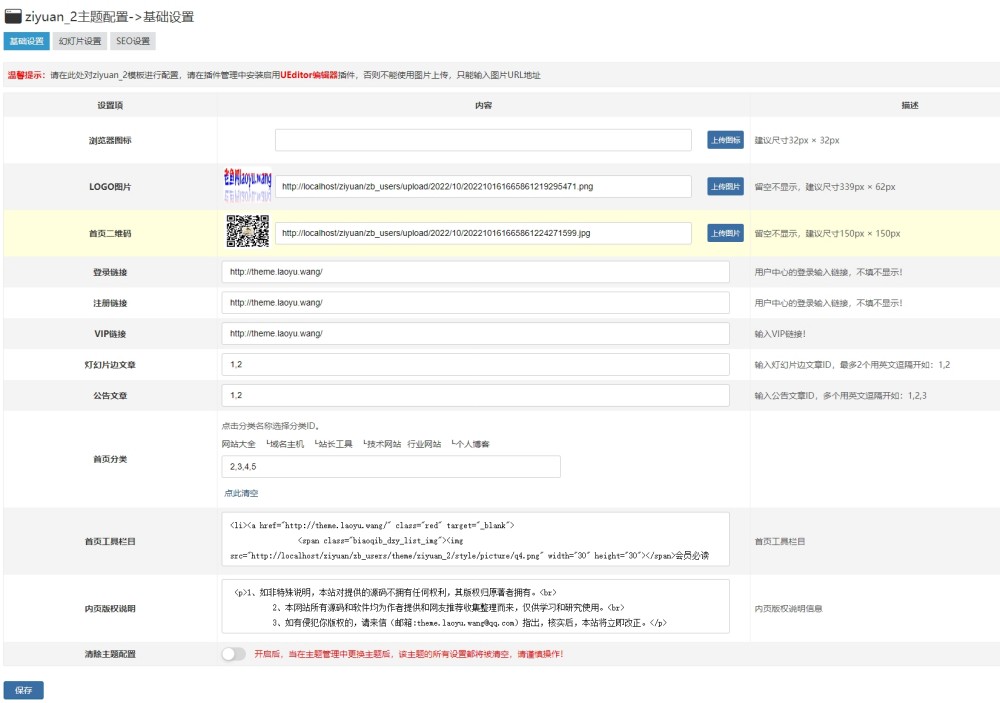
Task: Click the 注册链接 input field
Action: click(475, 302)
